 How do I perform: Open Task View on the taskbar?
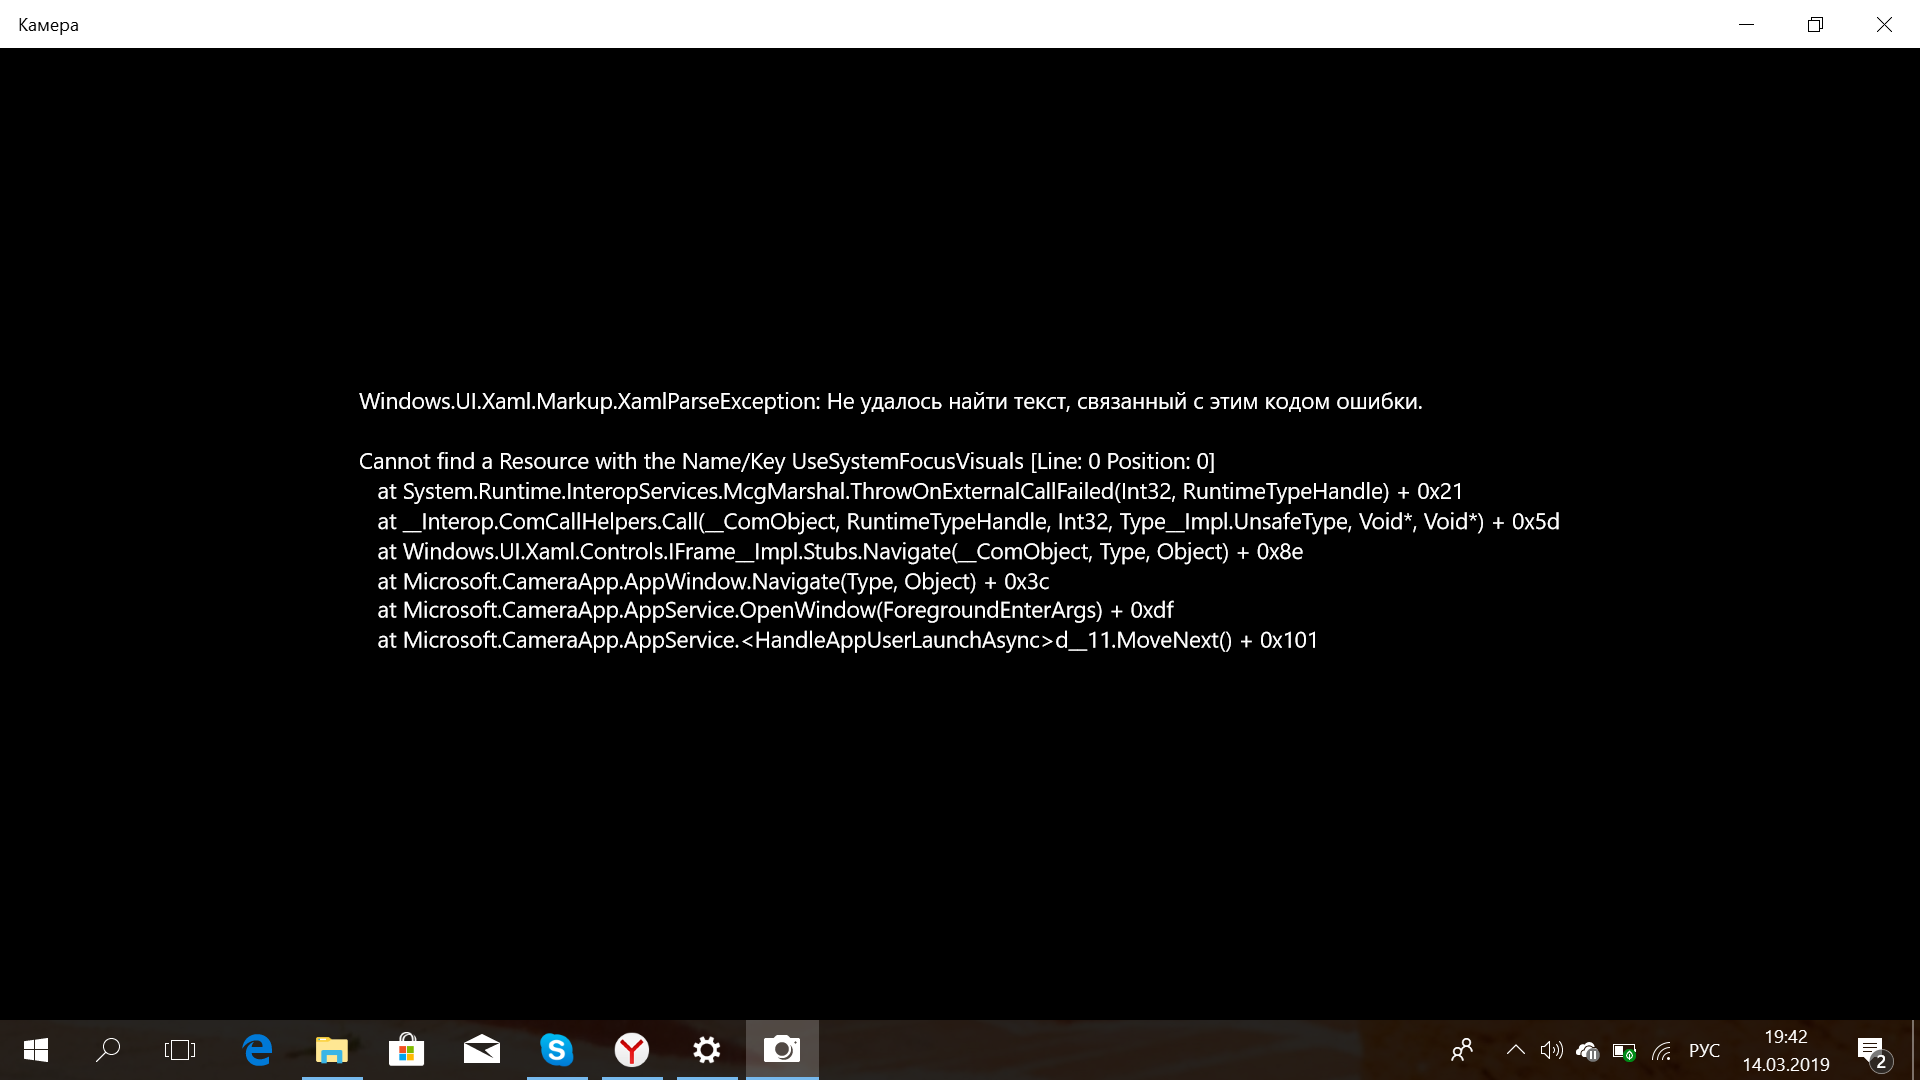tap(180, 1050)
